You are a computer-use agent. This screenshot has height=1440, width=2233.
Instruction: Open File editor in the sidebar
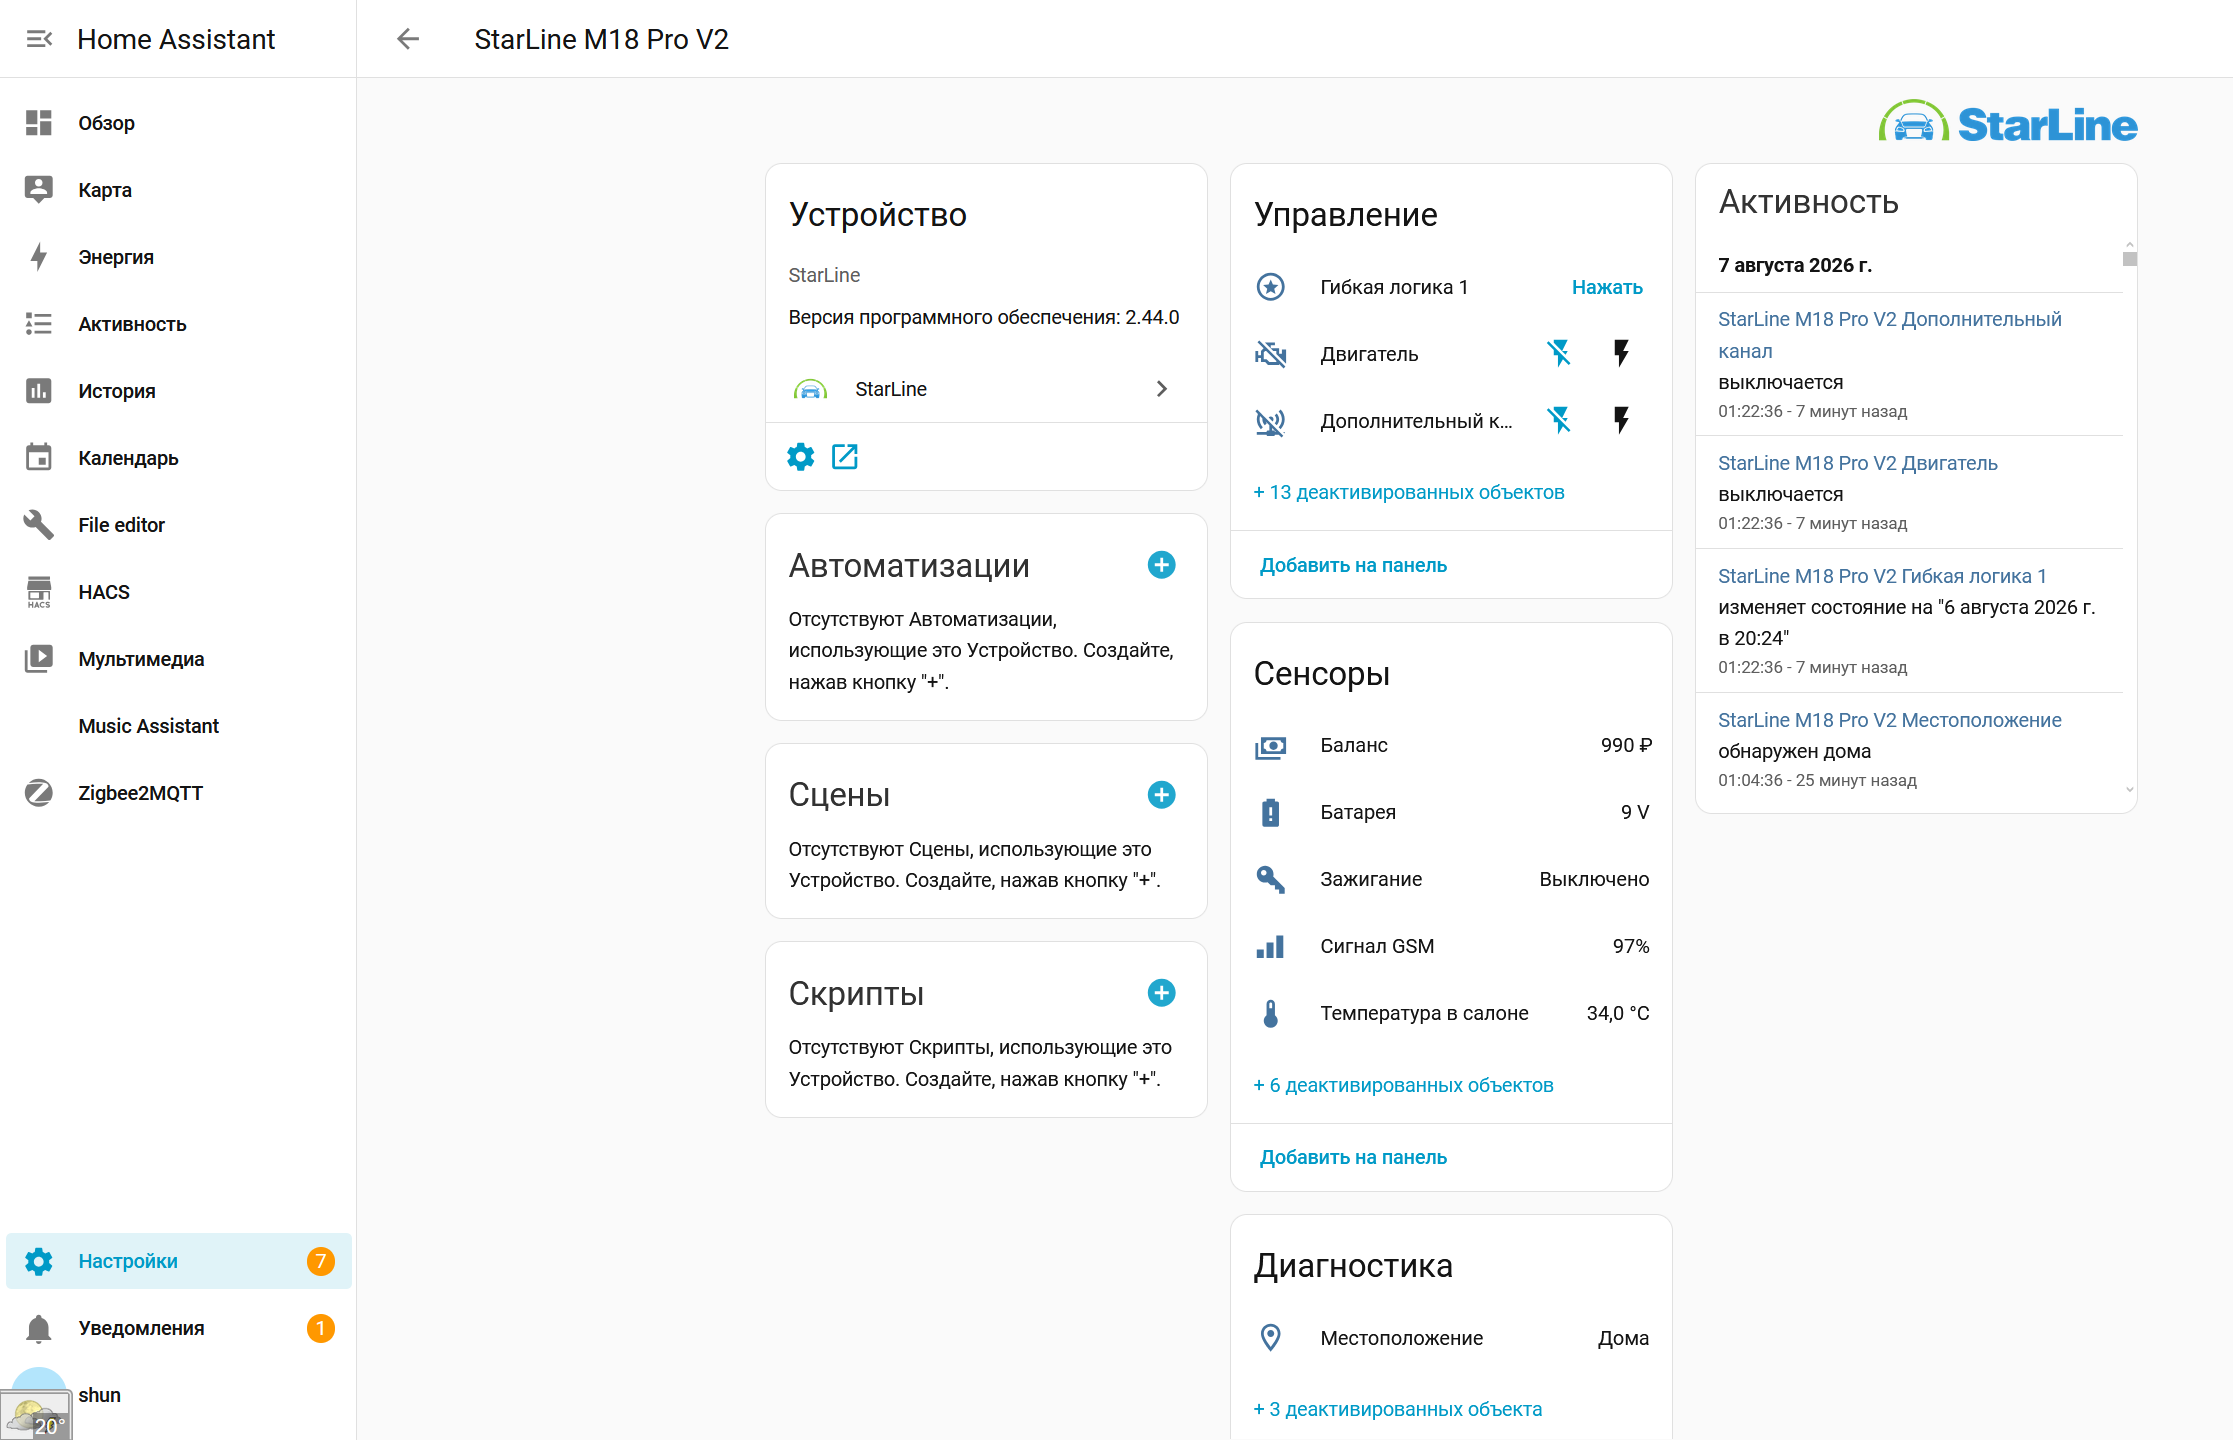click(x=179, y=525)
